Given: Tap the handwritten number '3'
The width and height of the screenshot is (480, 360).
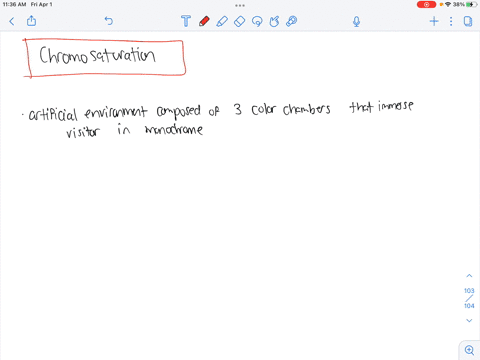Looking at the screenshot, I should pyautogui.click(x=238, y=109).
